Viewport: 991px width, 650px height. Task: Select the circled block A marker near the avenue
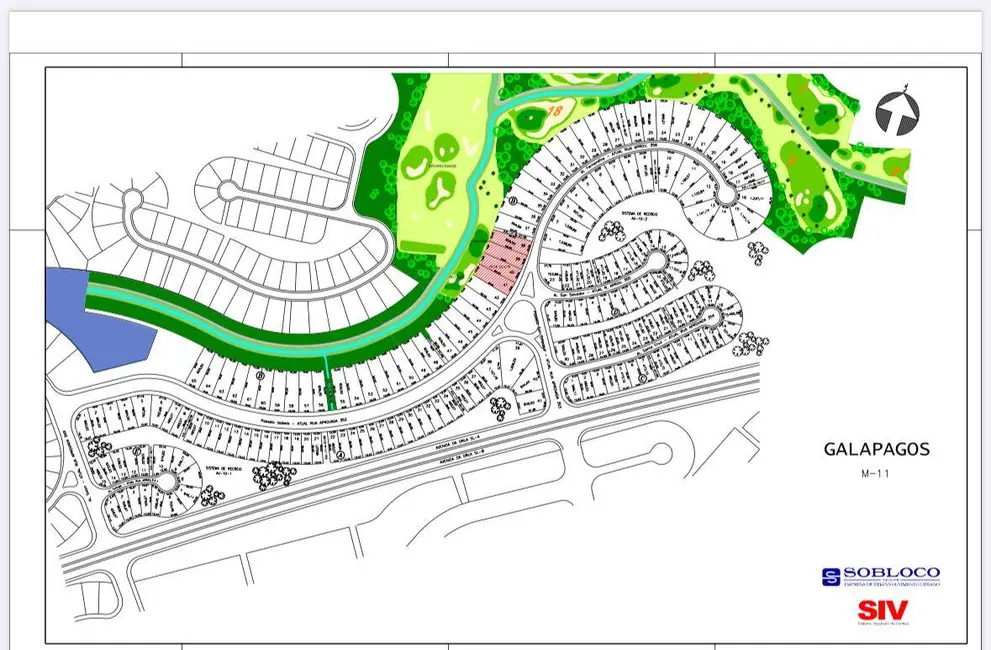[340, 455]
